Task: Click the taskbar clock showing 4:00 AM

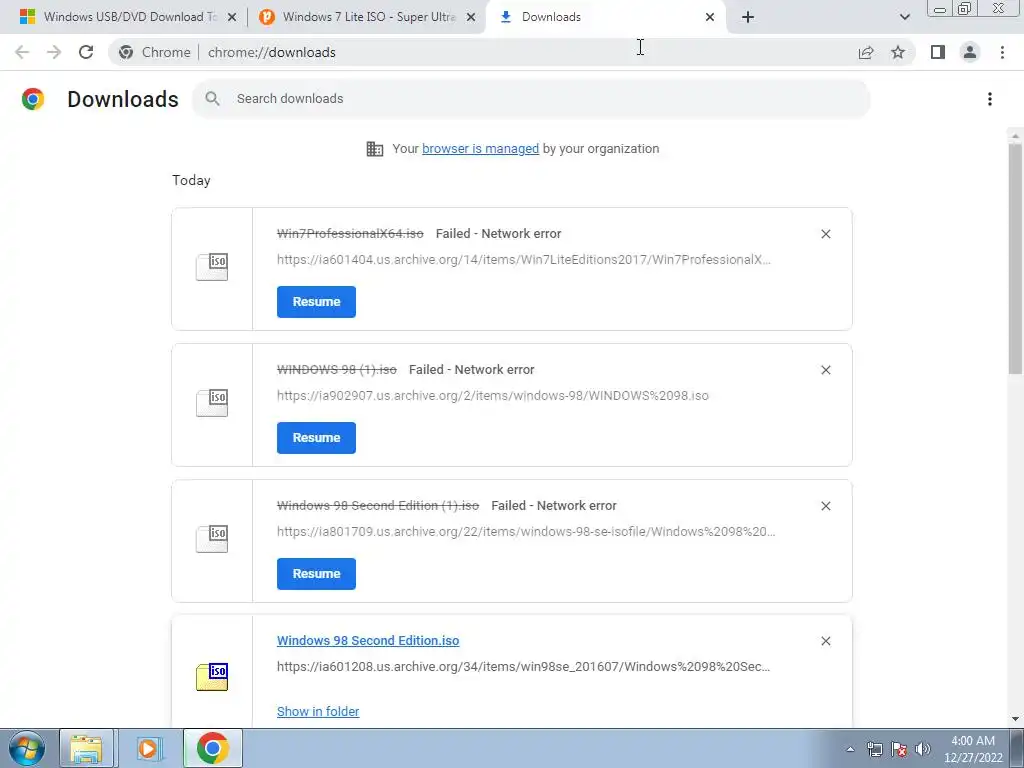Action: [x=972, y=749]
